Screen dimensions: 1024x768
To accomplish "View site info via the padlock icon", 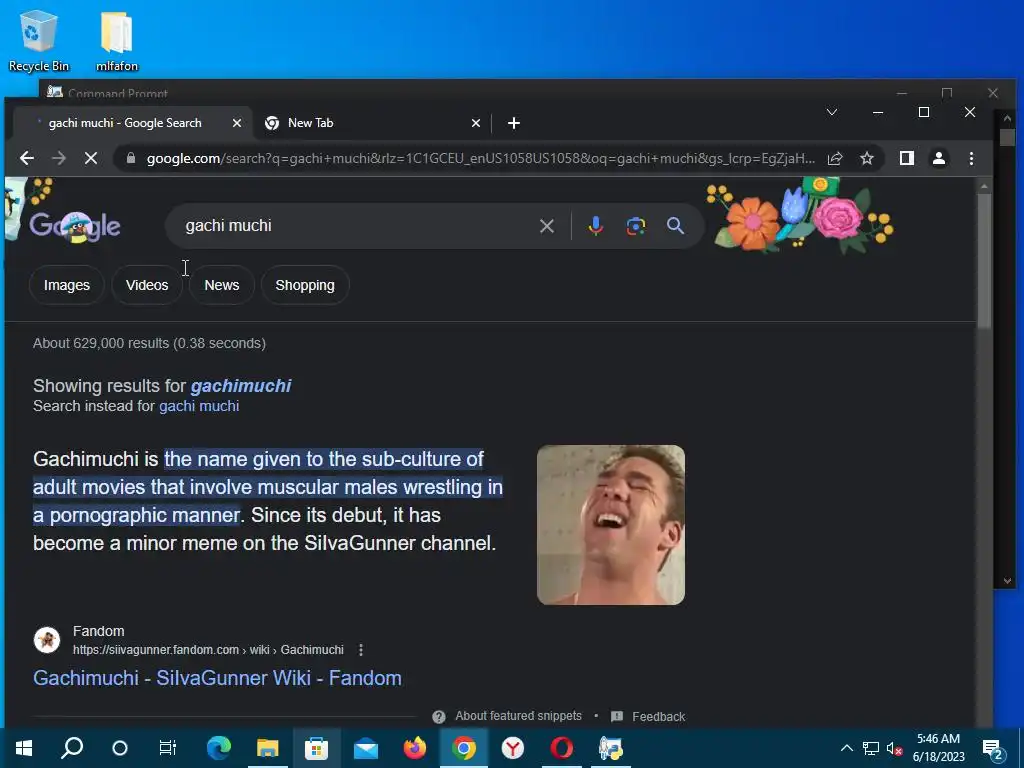I will (131, 158).
